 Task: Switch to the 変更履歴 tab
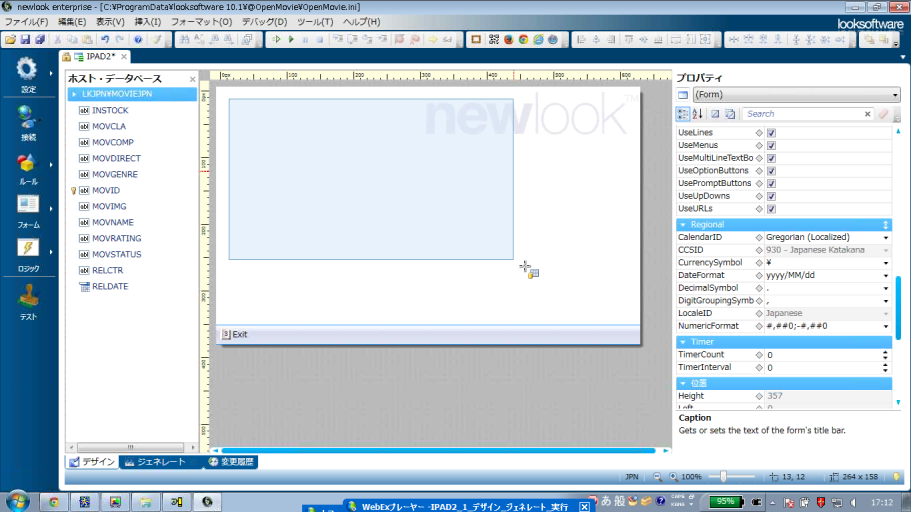click(x=231, y=462)
